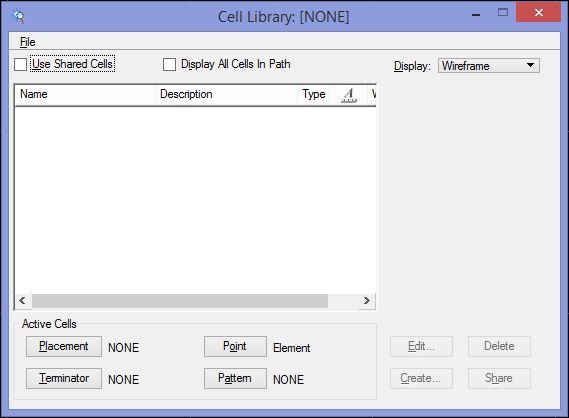The height and width of the screenshot is (418, 569).
Task: Open the File menu
Action: click(28, 42)
